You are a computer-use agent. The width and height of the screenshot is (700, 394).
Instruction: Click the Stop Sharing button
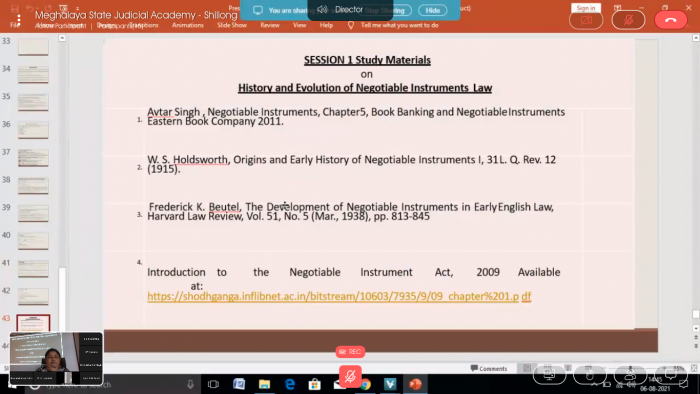pos(385,10)
